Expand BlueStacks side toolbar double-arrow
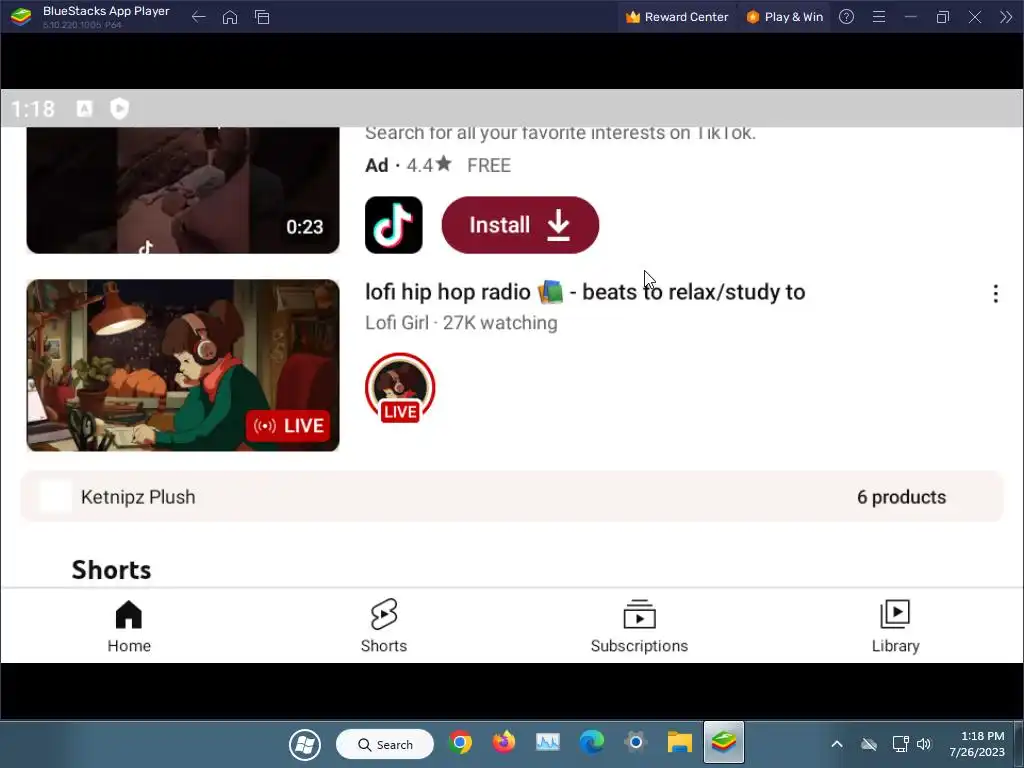The height and width of the screenshot is (768, 1024). [x=1006, y=17]
